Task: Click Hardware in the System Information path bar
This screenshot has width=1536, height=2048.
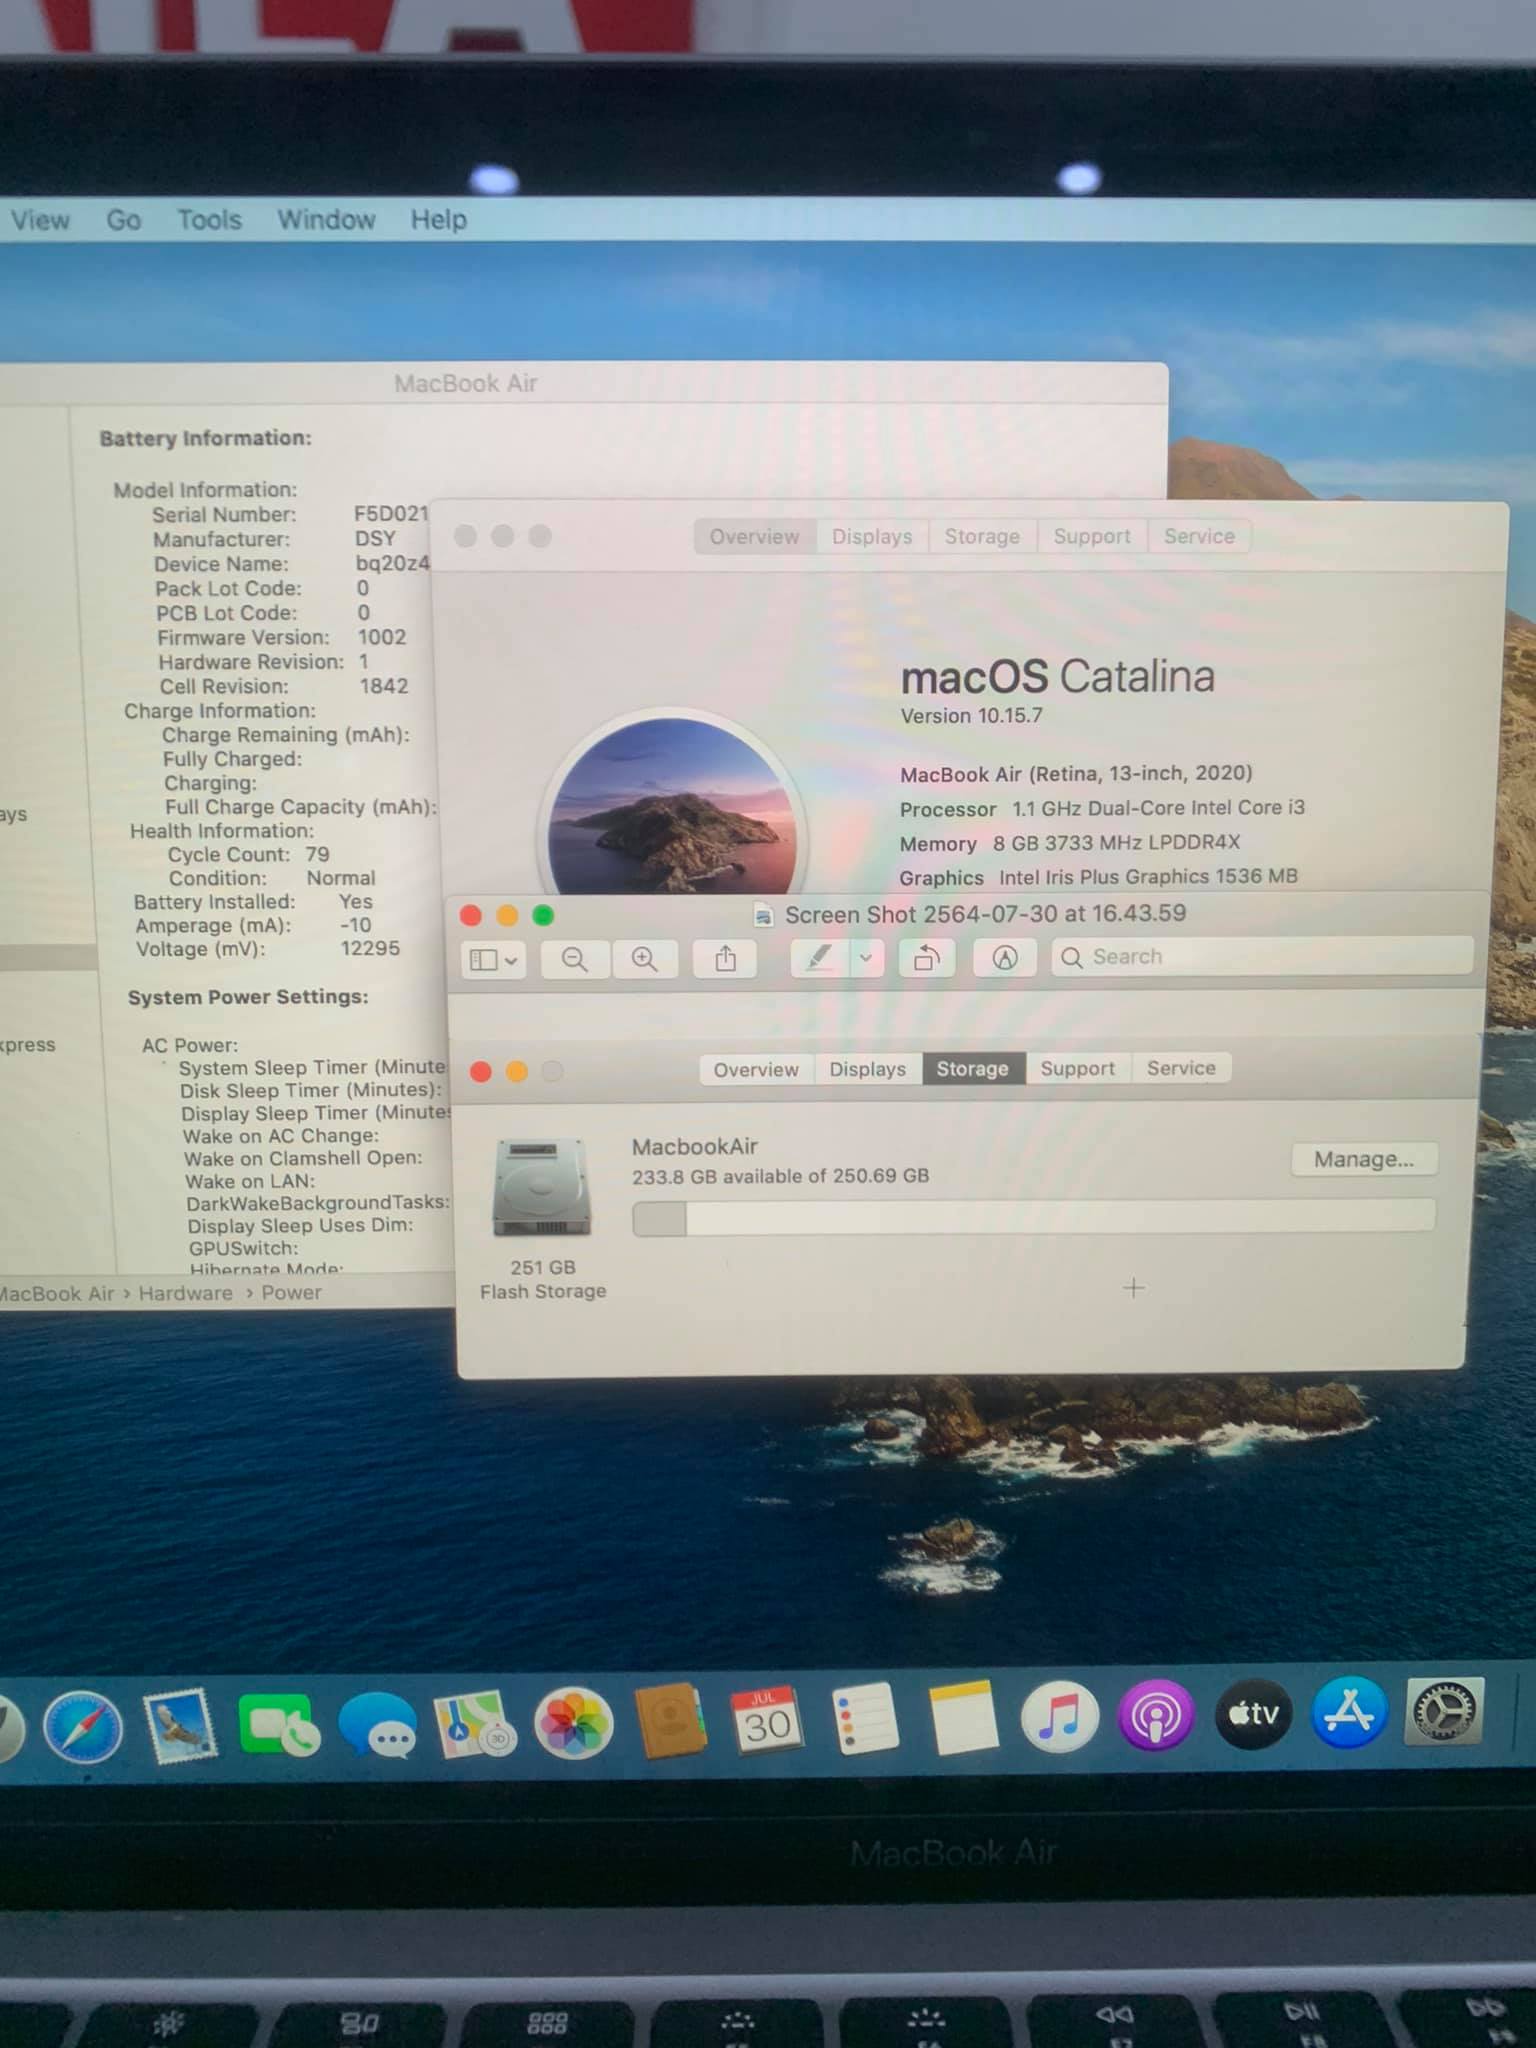Action: tap(185, 1293)
